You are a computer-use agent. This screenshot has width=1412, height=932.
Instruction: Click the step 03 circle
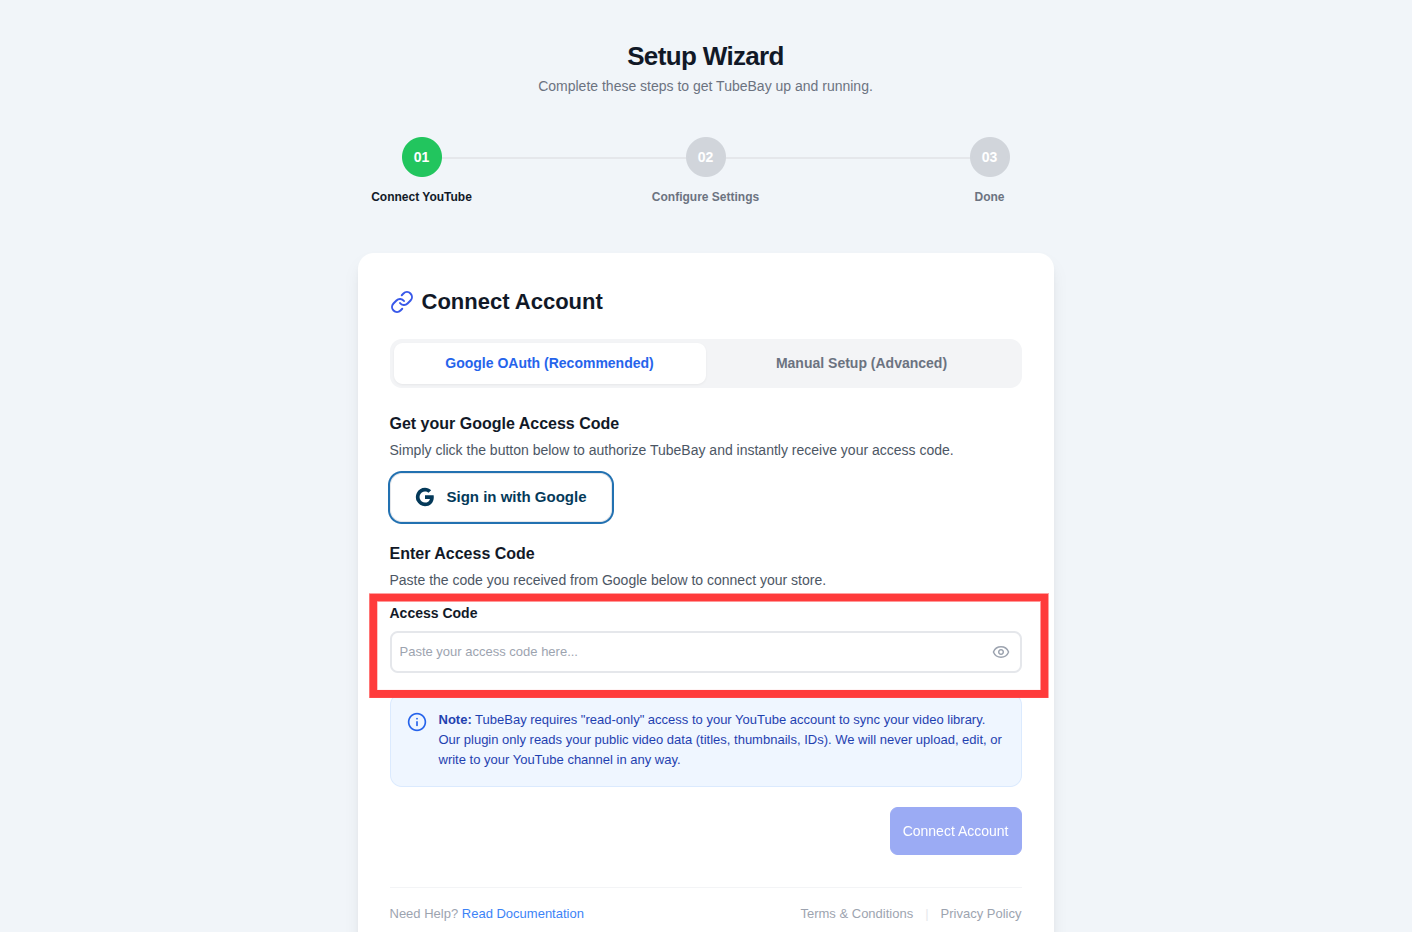coord(989,157)
